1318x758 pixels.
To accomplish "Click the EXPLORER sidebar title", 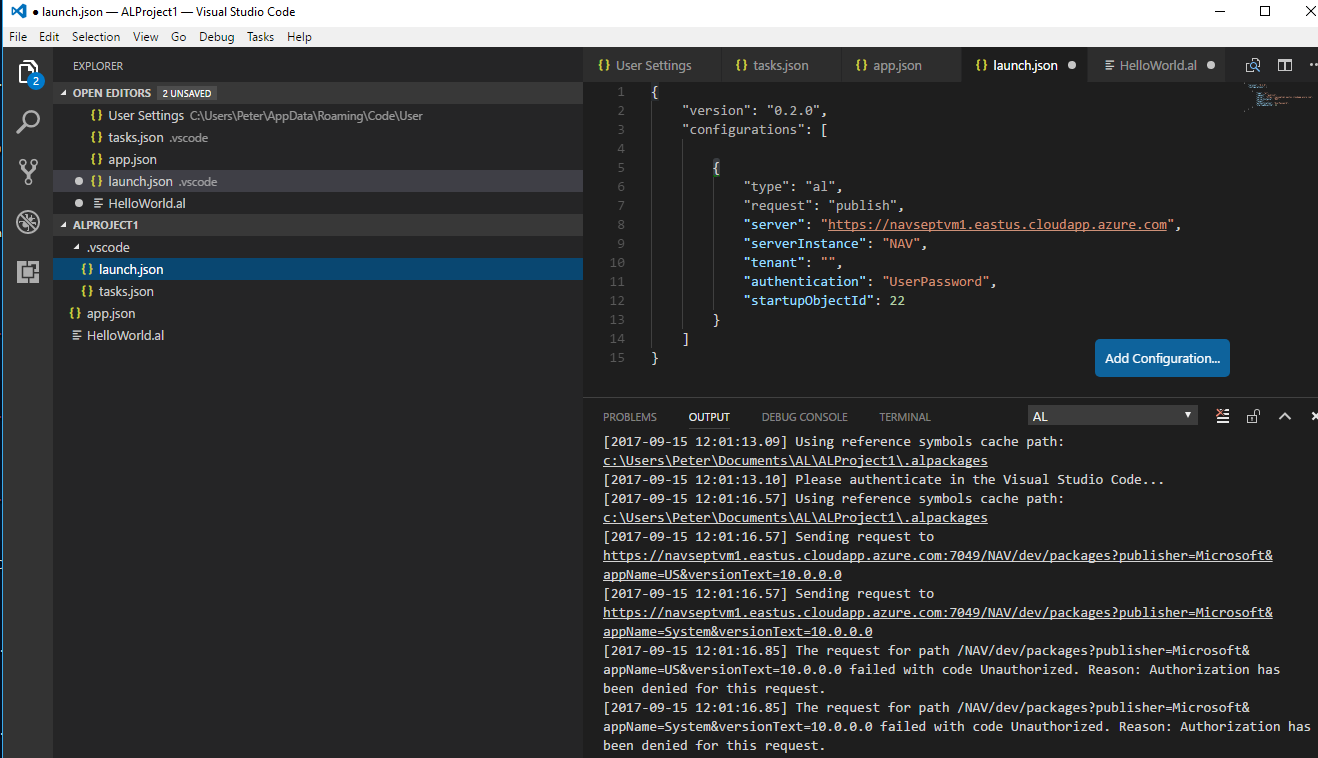I will (x=98, y=66).
